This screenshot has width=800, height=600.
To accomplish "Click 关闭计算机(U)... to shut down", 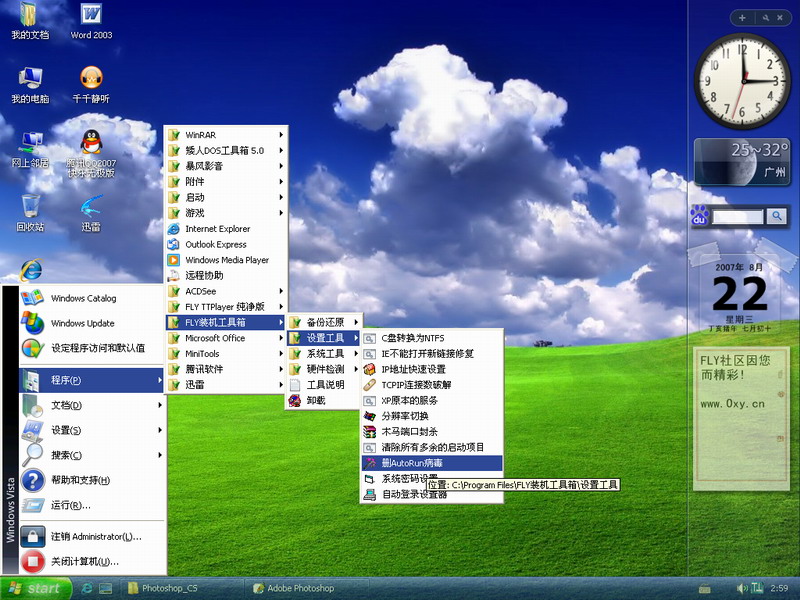I will [x=92, y=562].
